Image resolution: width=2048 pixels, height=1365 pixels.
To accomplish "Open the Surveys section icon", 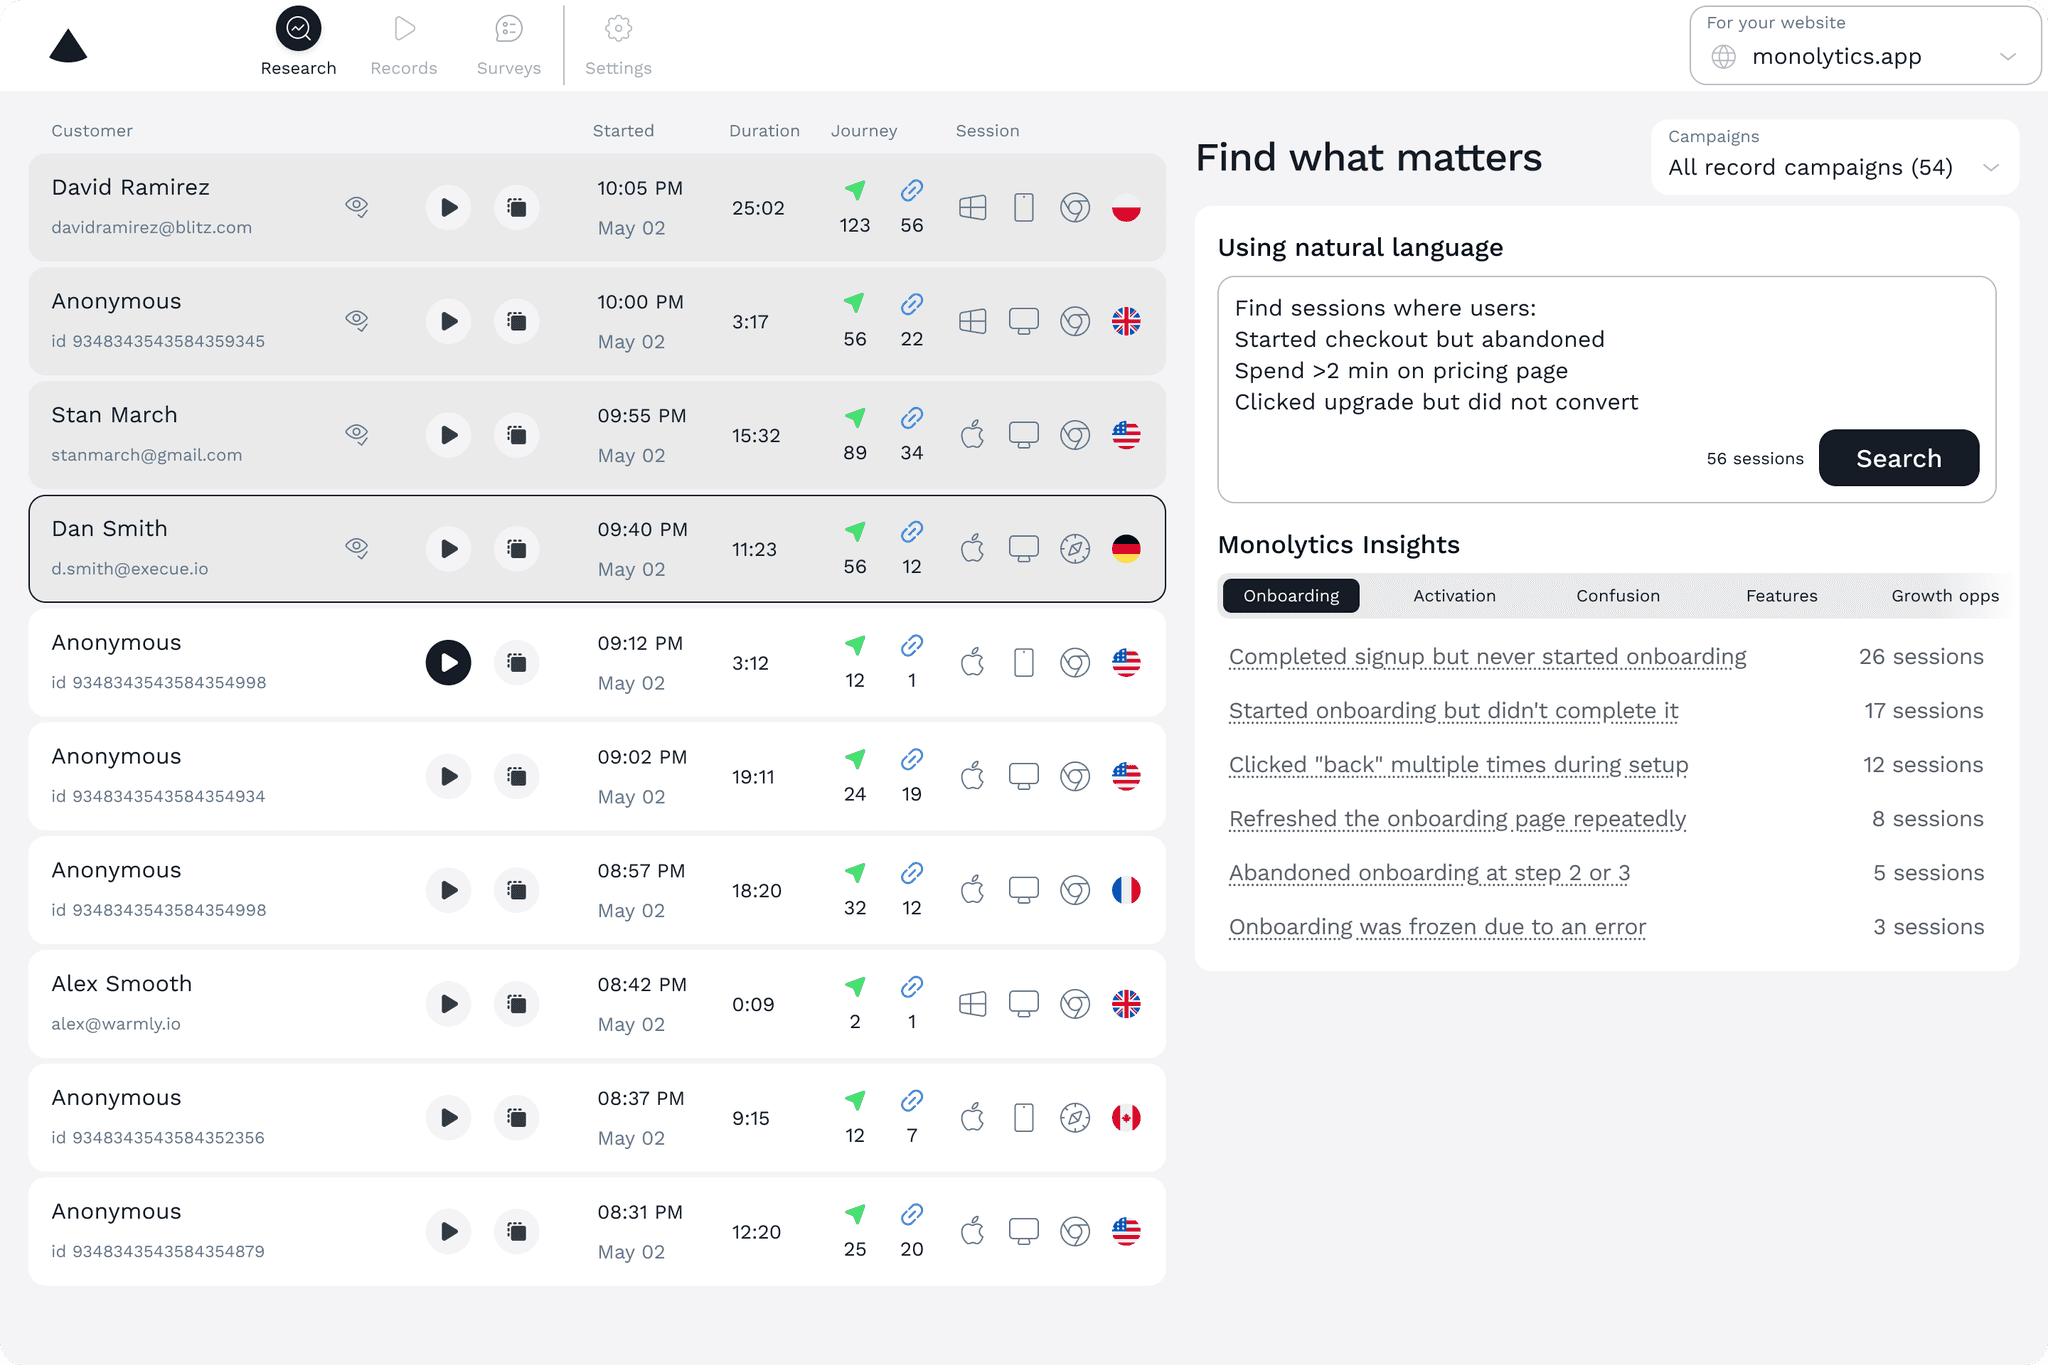I will (509, 29).
